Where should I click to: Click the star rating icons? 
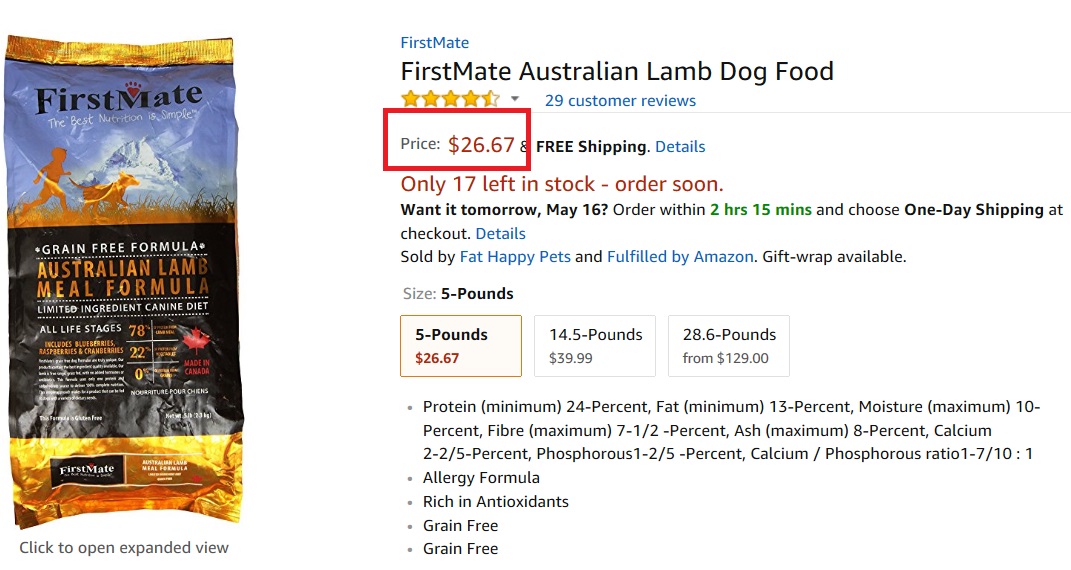(450, 100)
